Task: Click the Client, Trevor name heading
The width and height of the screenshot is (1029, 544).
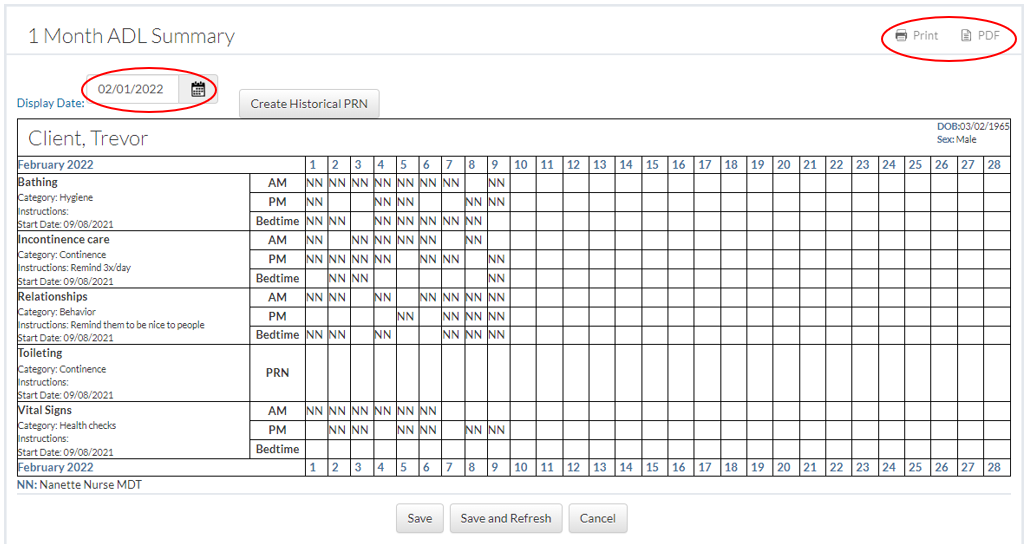Action: [88, 139]
